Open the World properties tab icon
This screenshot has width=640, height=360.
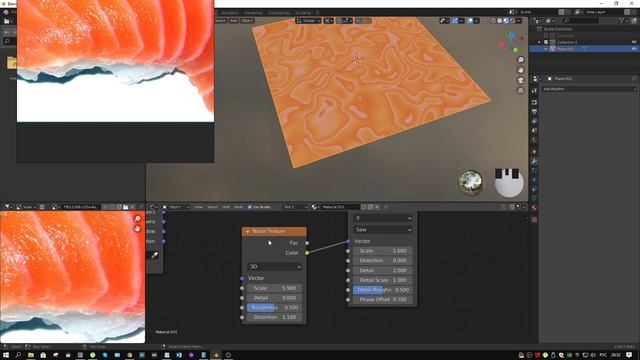pyautogui.click(x=534, y=140)
